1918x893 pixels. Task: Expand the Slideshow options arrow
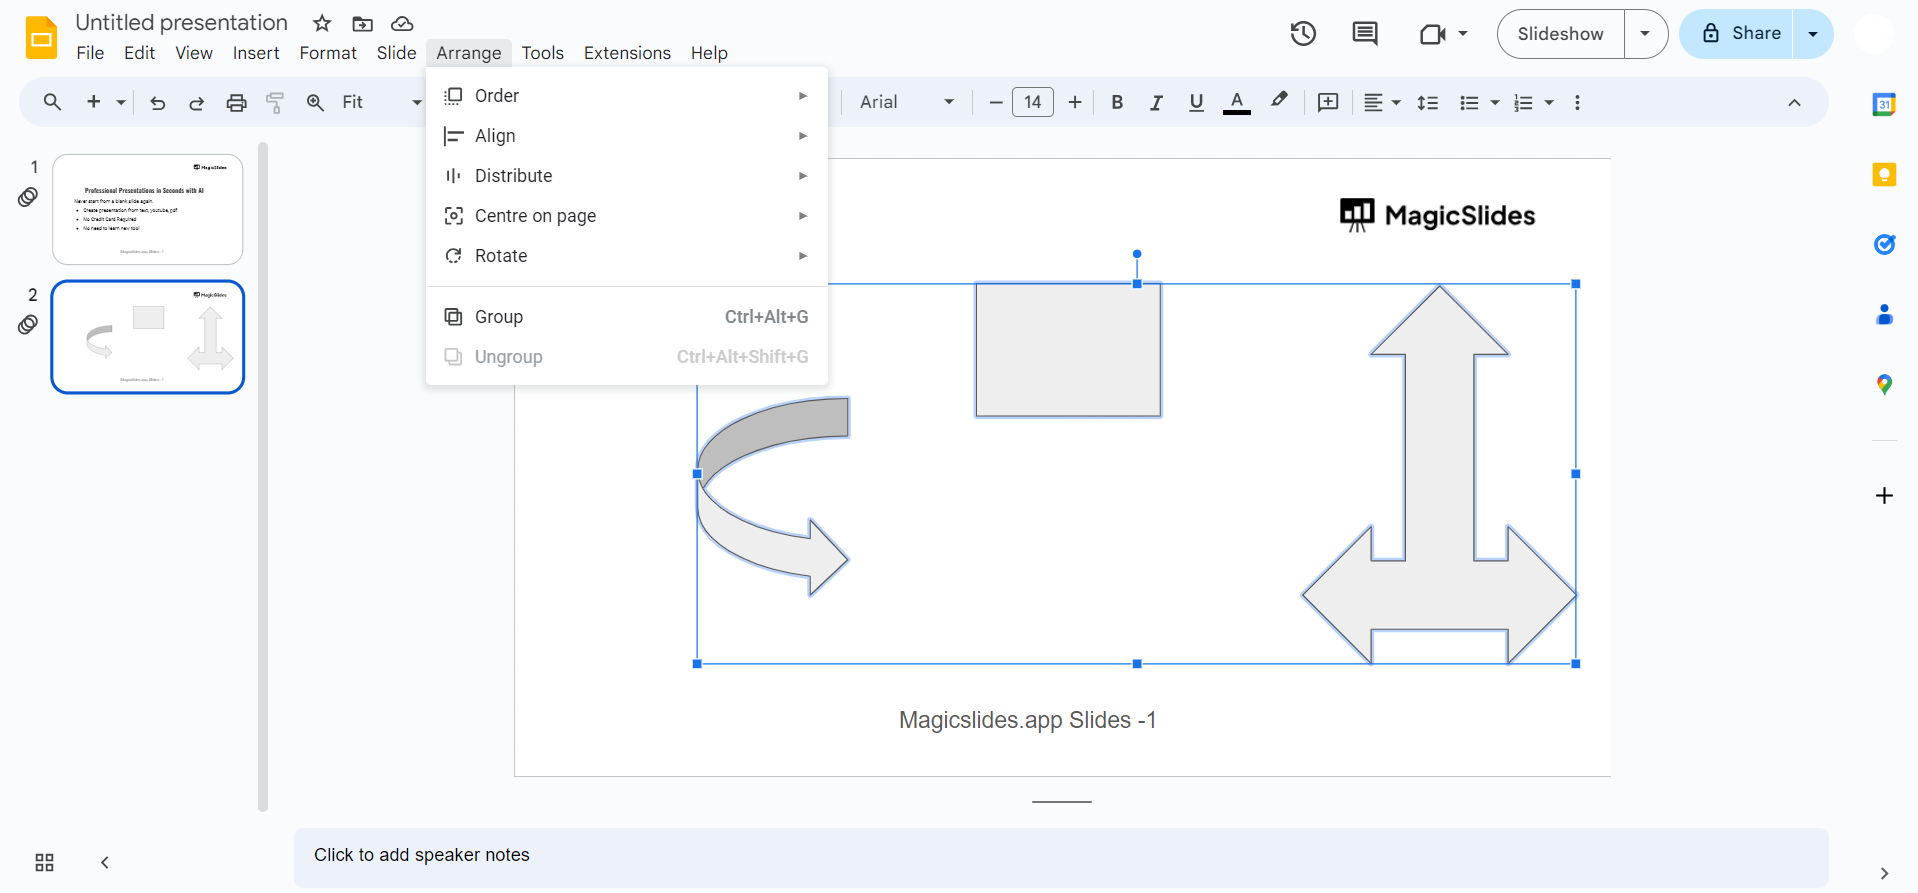tap(1645, 34)
